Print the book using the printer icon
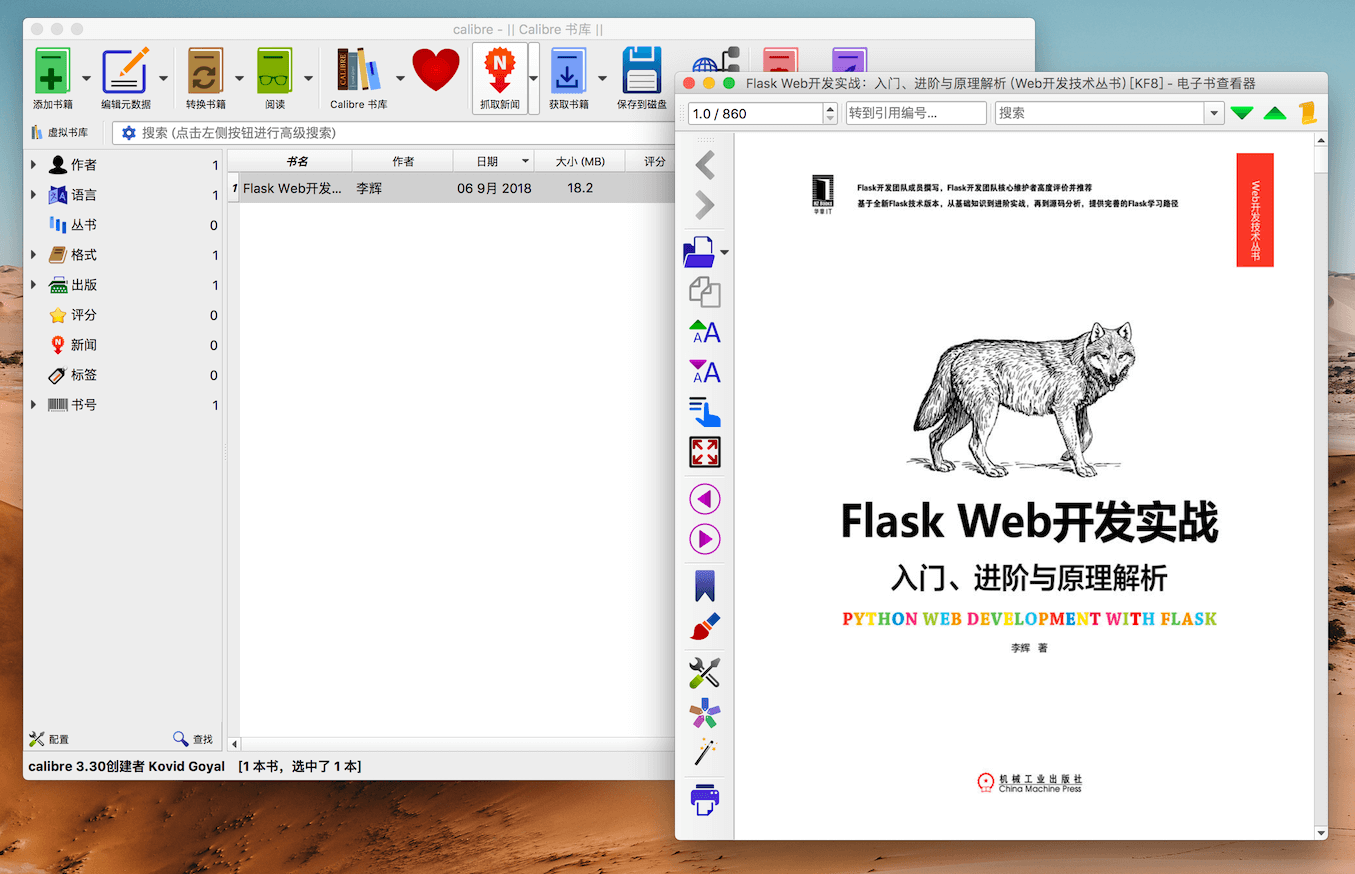This screenshot has height=874, width=1355. click(705, 799)
